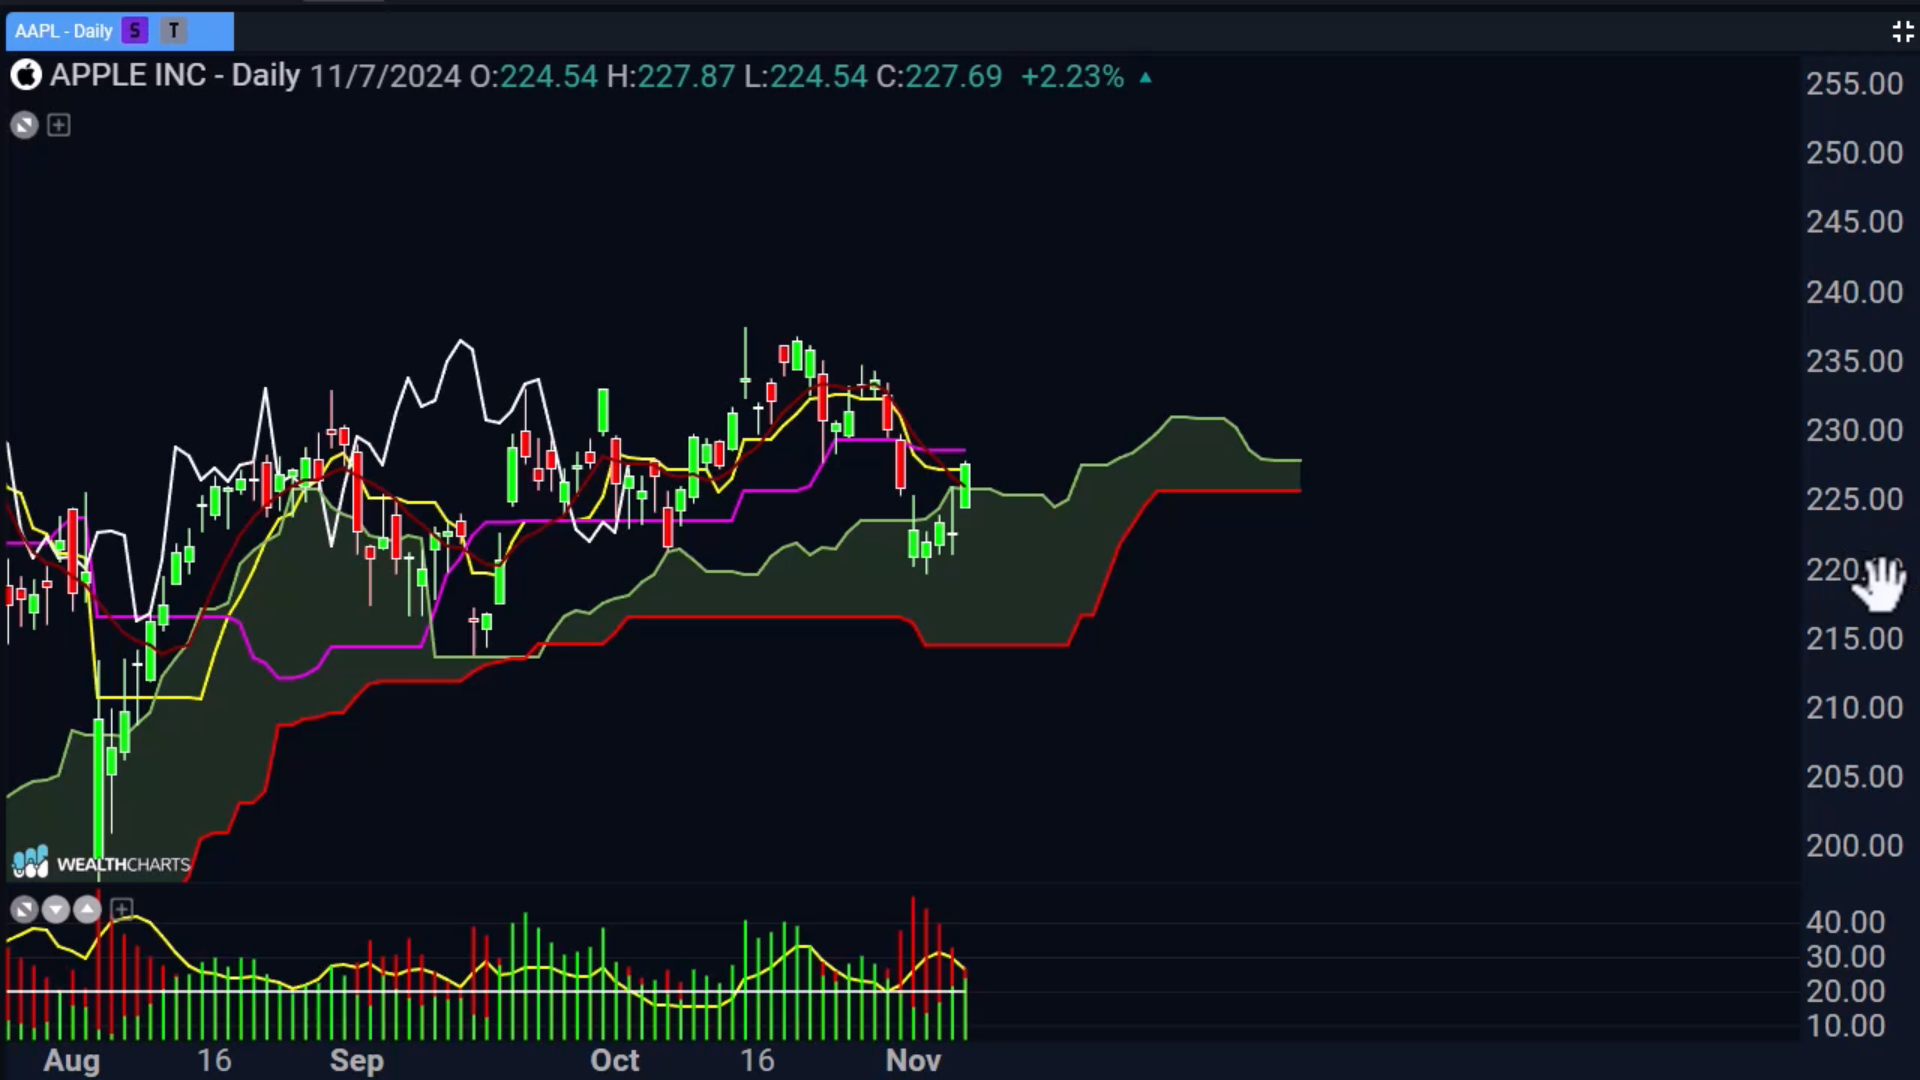Click the gray T badge on the tab
The image size is (1920, 1080).
(x=174, y=31)
